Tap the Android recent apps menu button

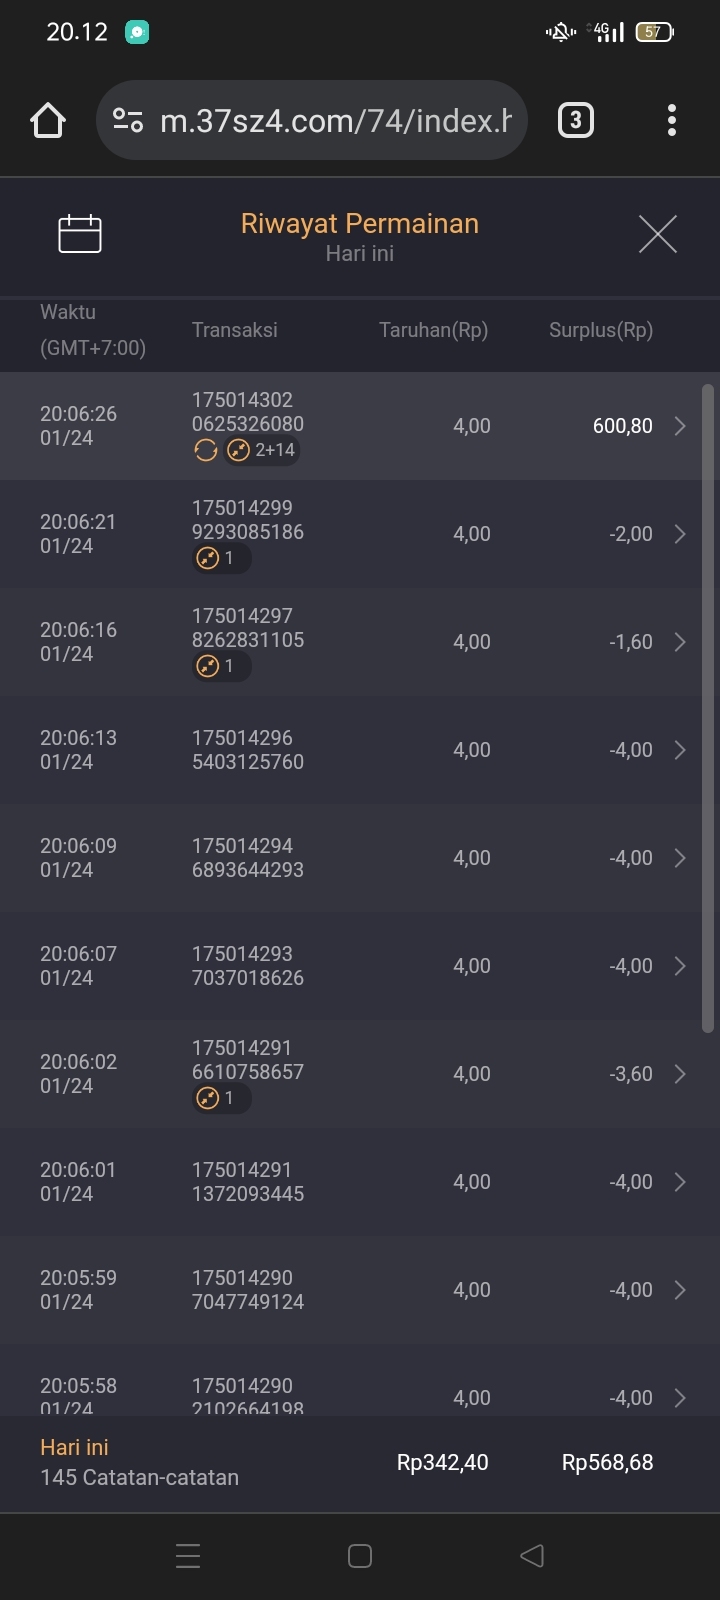point(188,1556)
